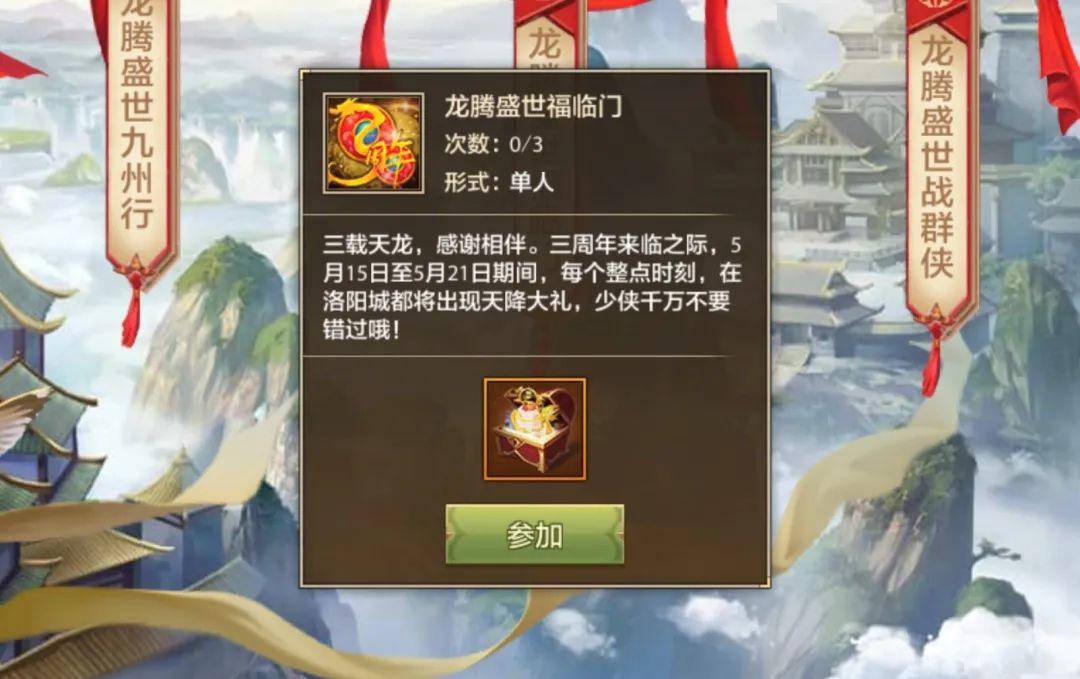Tap the dialog's bottom-right corner ornament
This screenshot has width=1080, height=679.
[x=763, y=581]
